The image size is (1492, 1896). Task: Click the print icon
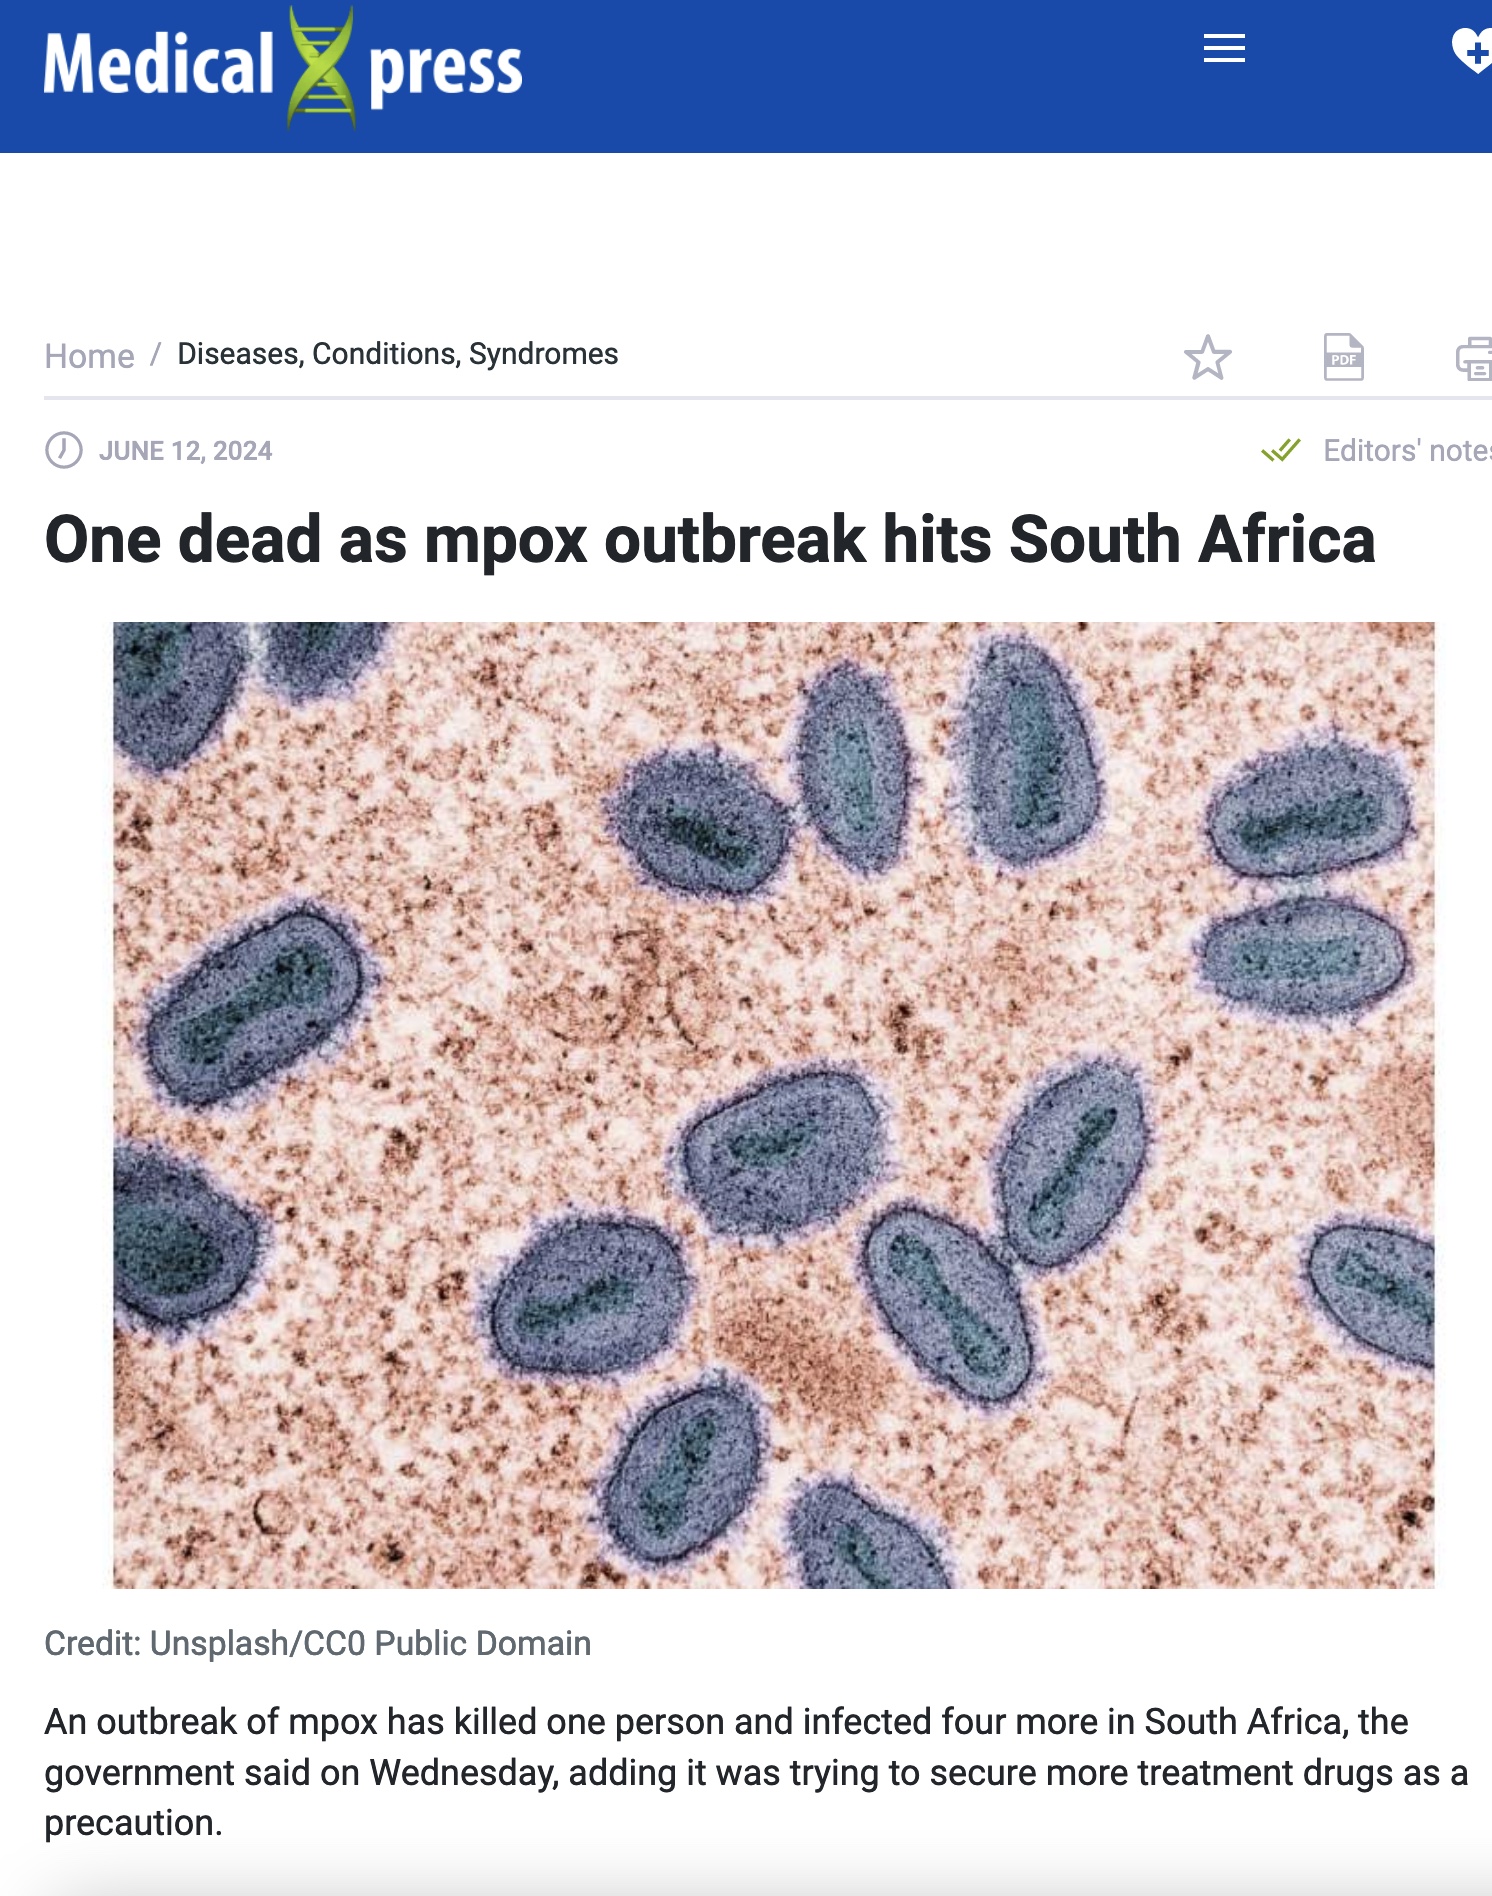tap(1475, 359)
